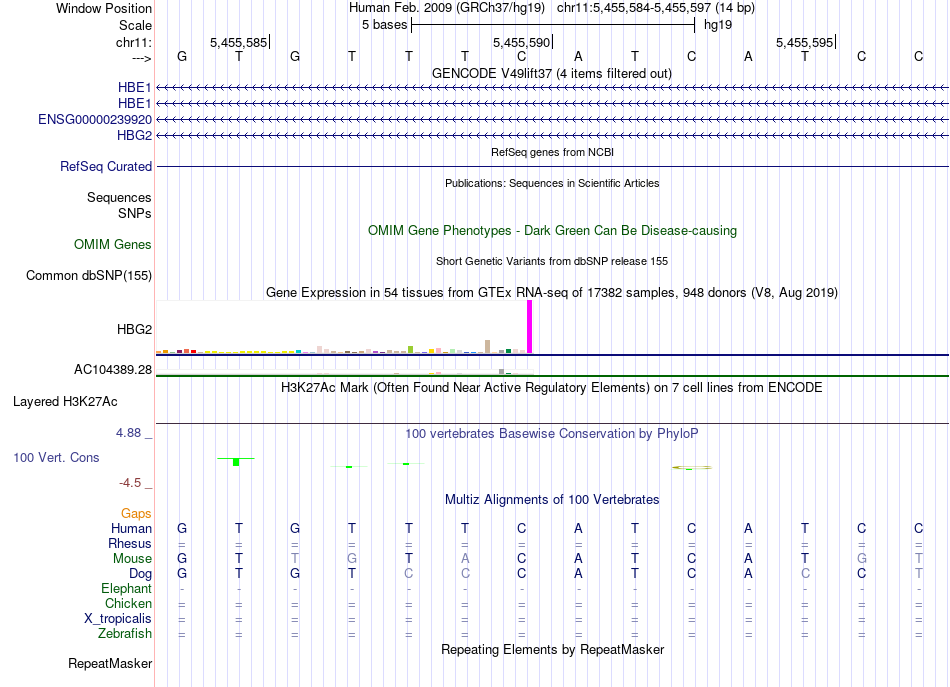Click RefSeq genes from NCBI title
The image size is (950, 687).
tap(552, 152)
